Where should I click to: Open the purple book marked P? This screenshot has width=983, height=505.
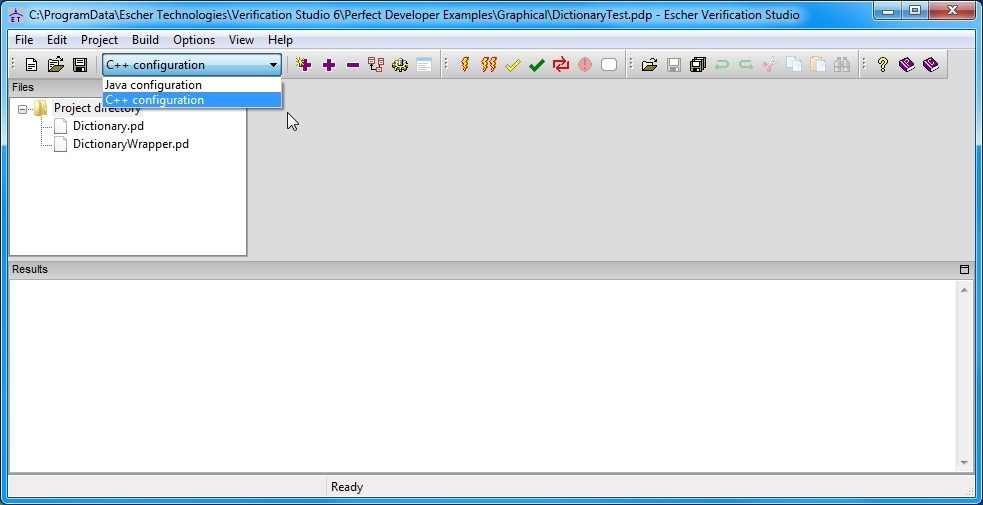907,65
